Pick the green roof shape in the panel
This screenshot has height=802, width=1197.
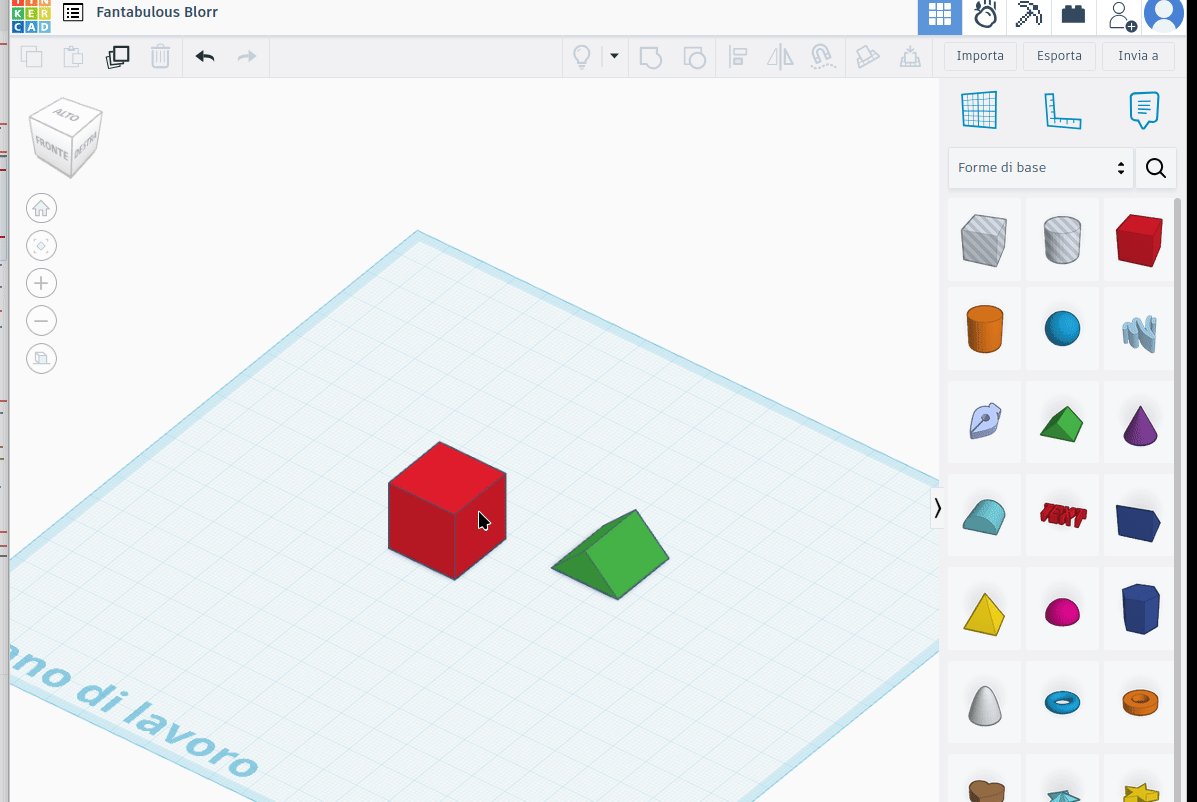point(1062,424)
